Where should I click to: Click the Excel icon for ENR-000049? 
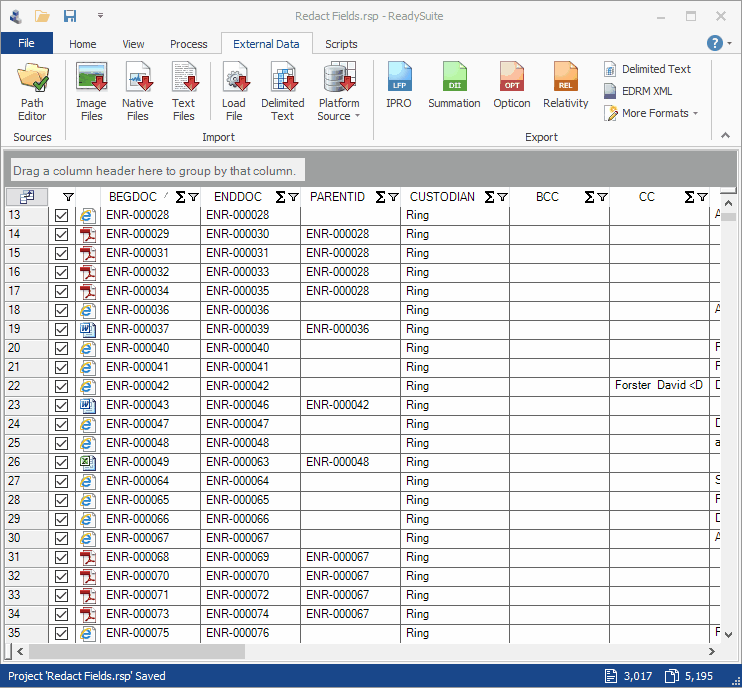click(x=88, y=462)
